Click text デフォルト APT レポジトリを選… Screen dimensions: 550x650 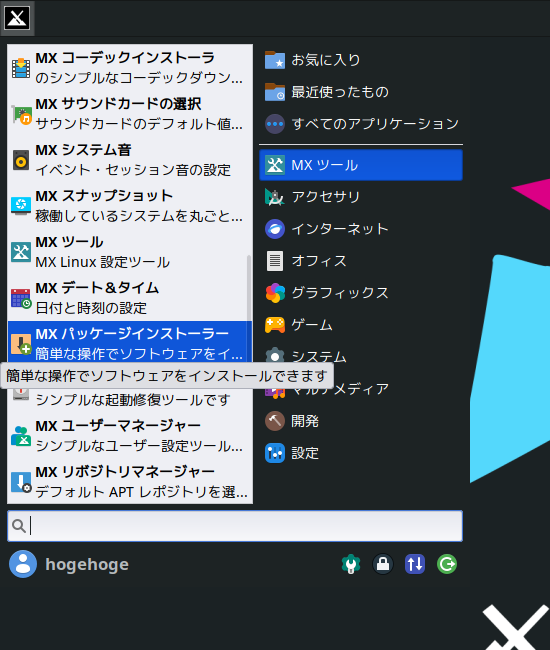[142, 492]
